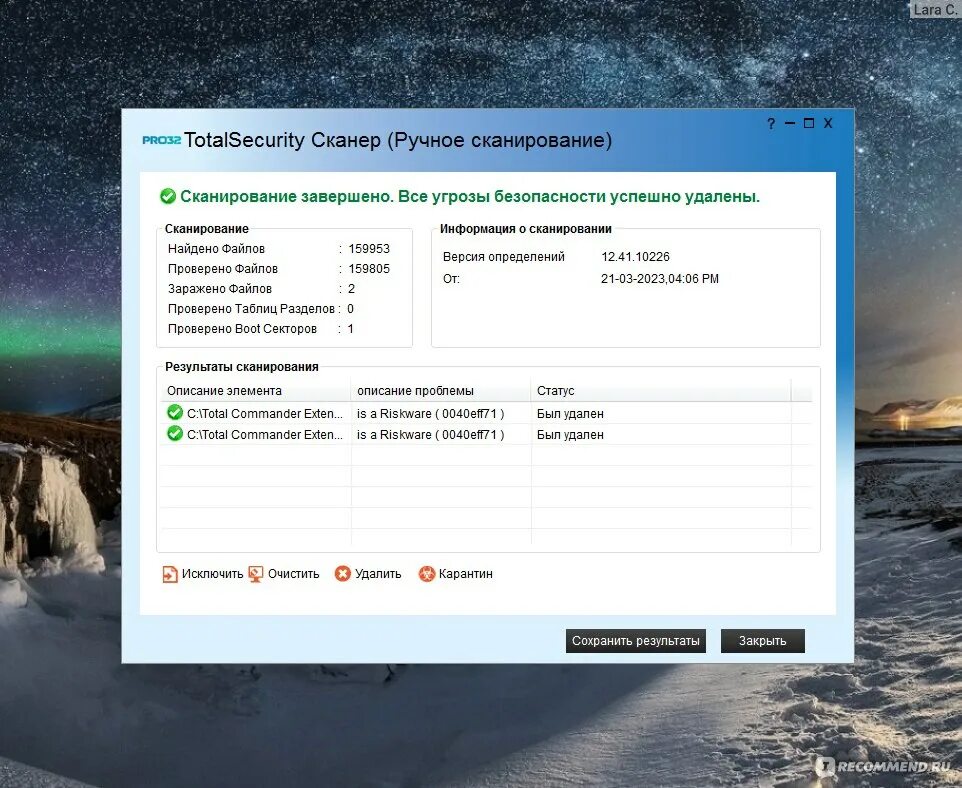Click the red Delete (Удалить) icon
This screenshot has width=962, height=788.
(x=342, y=573)
